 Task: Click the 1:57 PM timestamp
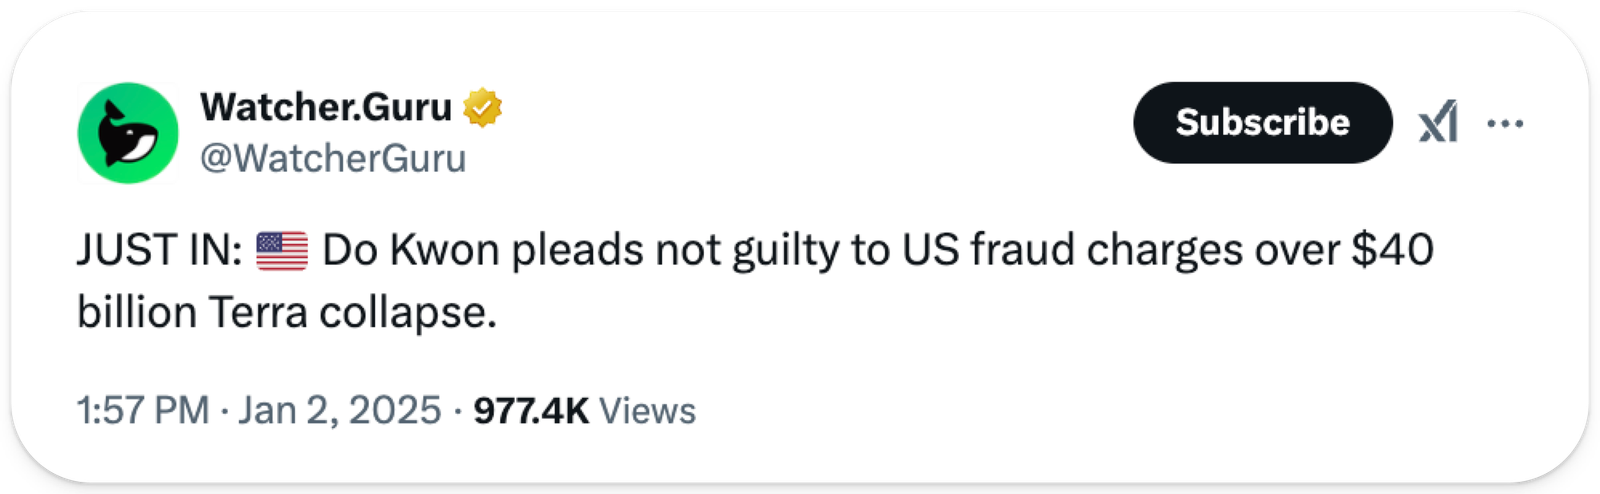tap(142, 410)
